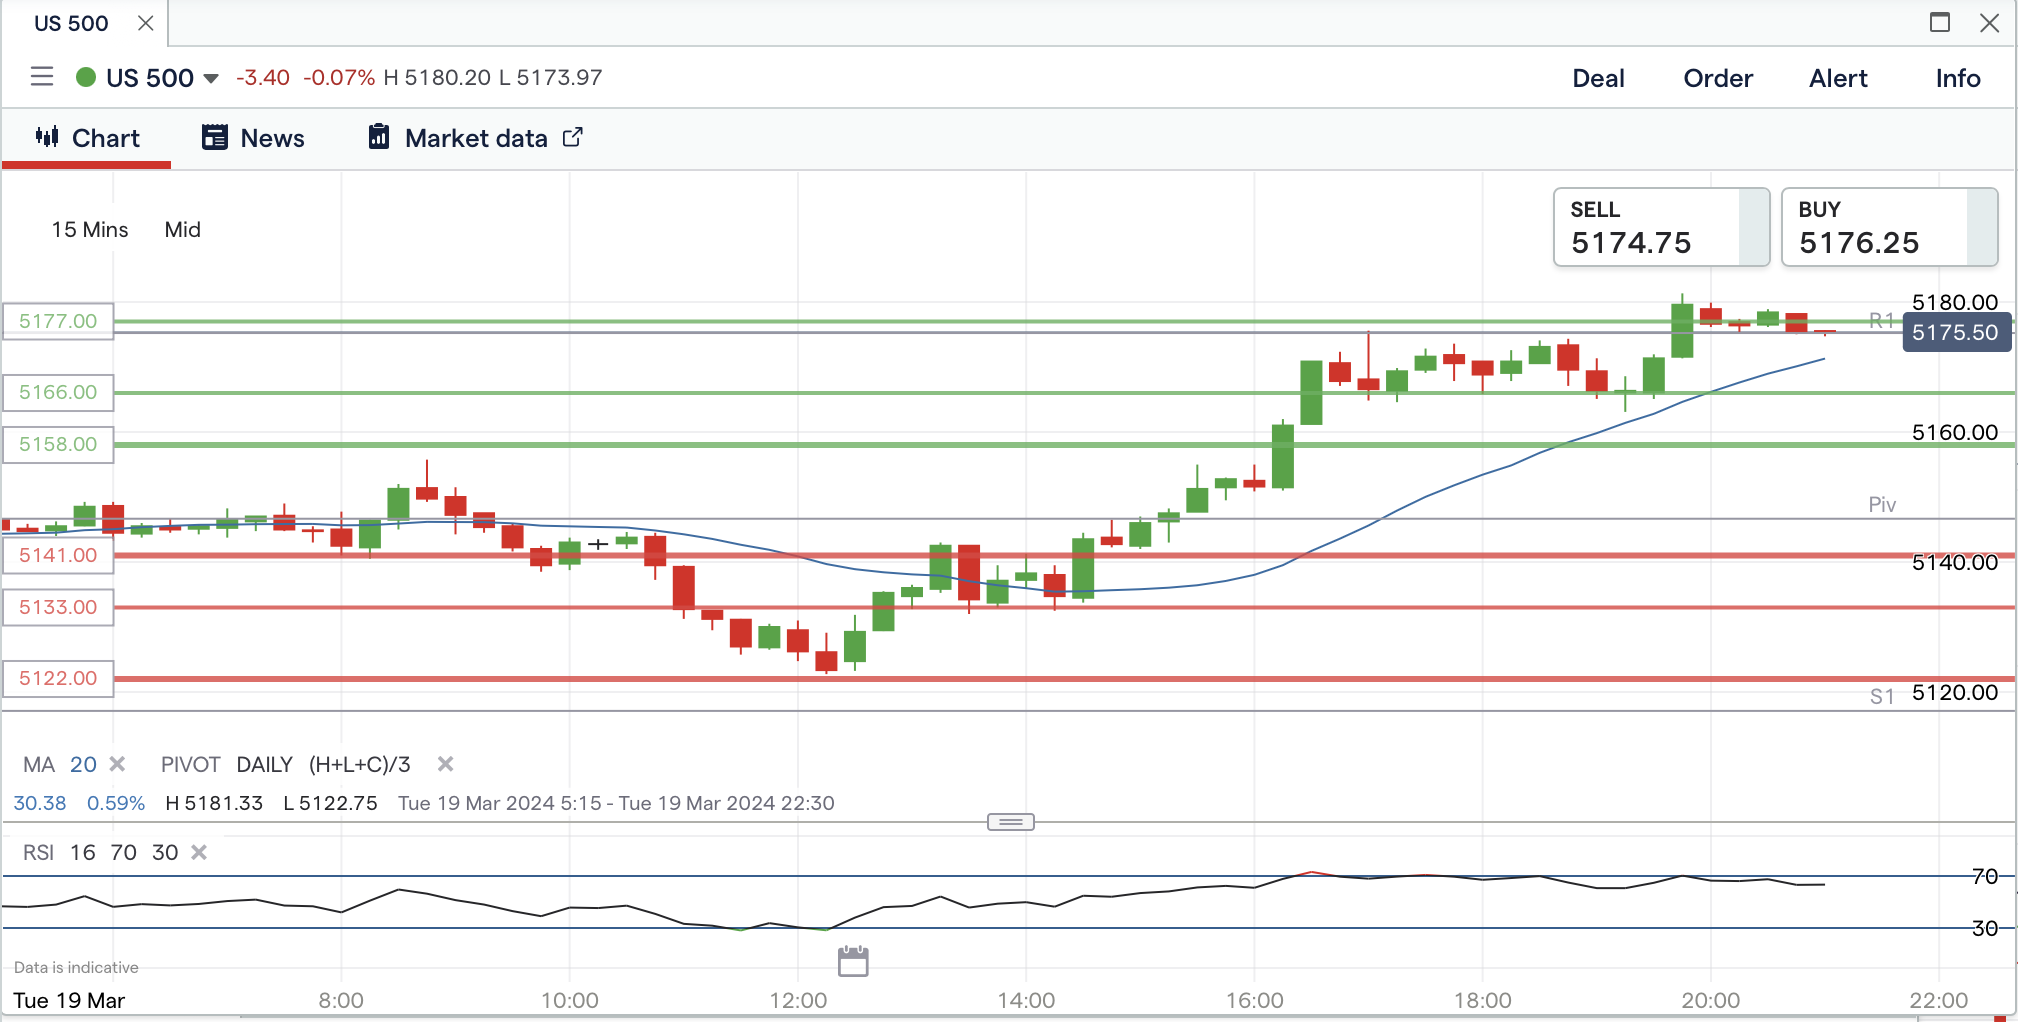This screenshot has height=1022, width=2018.
Task: Click the Tue 19 Mar date label
Action: click(x=69, y=1000)
